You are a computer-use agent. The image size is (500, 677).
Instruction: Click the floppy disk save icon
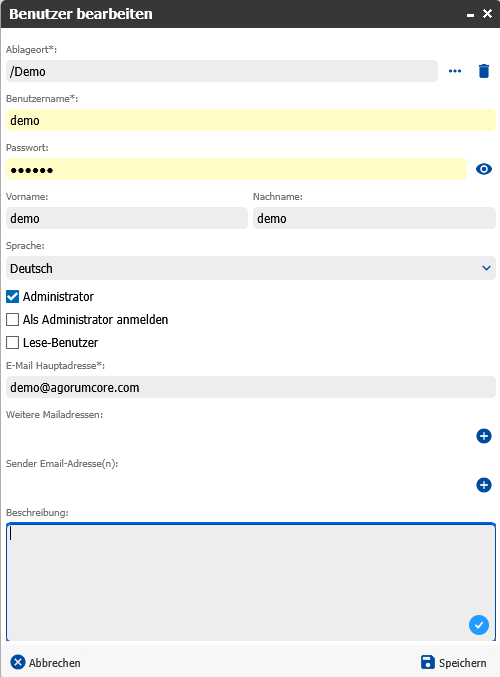[427, 662]
